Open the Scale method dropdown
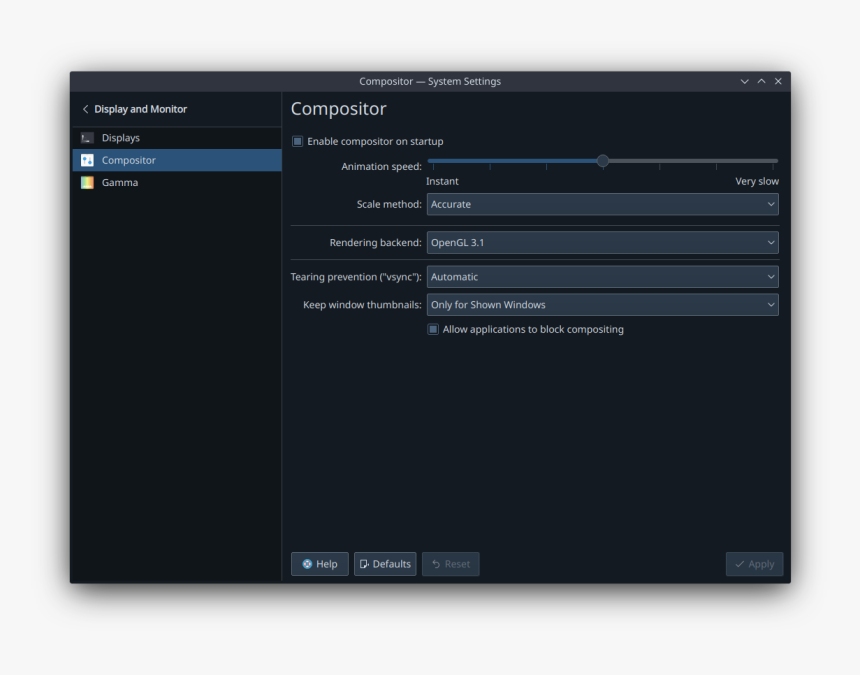 click(x=602, y=204)
